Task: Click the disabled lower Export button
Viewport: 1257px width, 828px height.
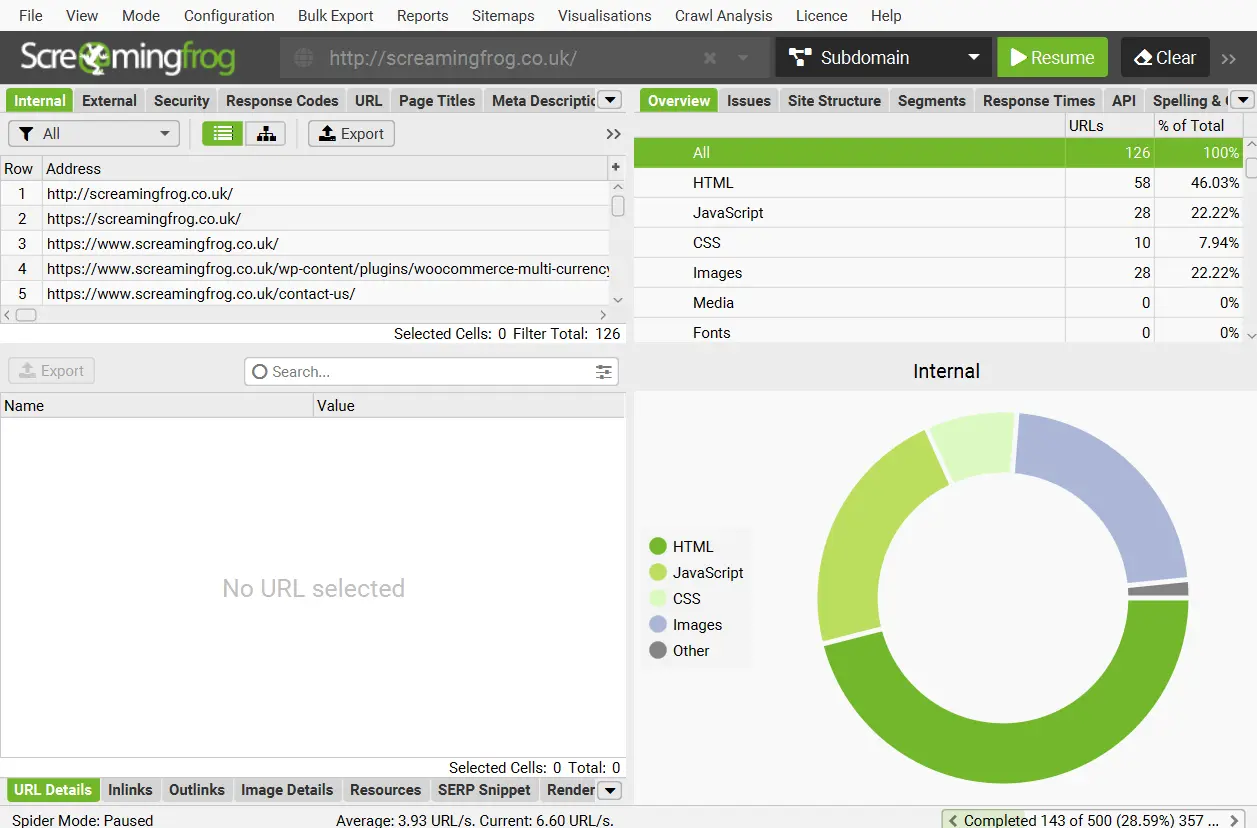Action: pos(52,371)
